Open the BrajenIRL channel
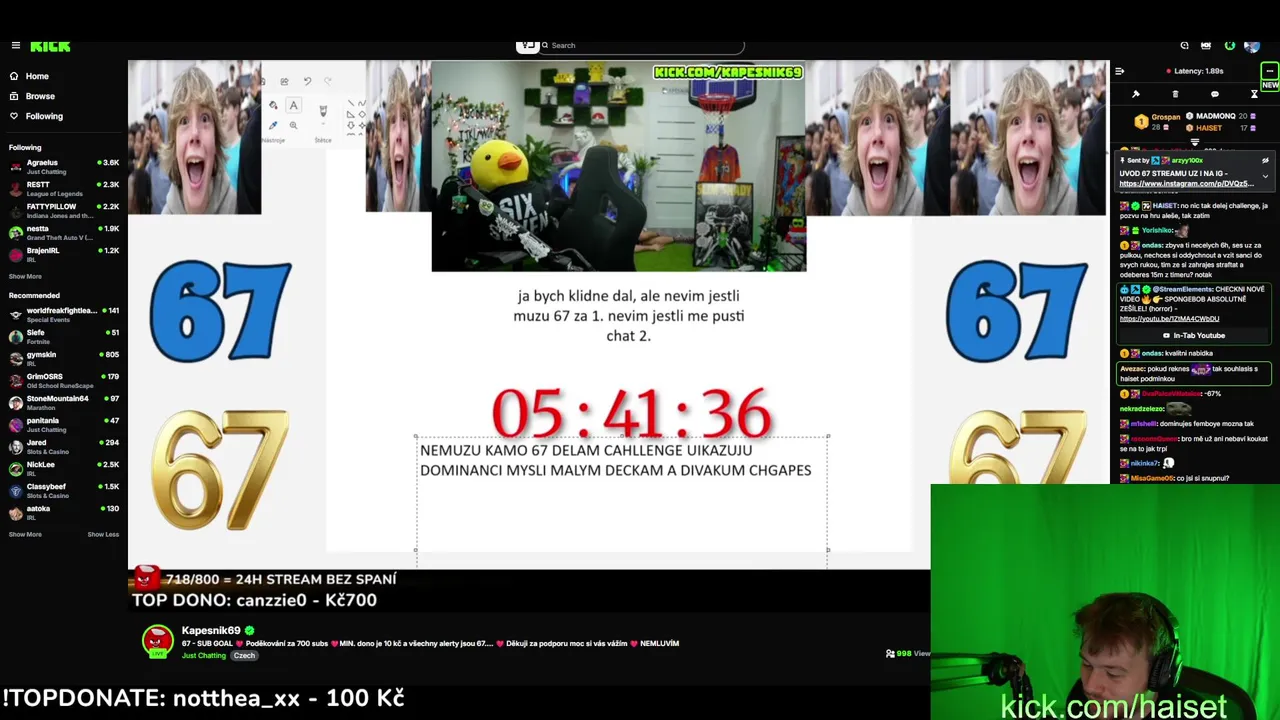 [64, 254]
